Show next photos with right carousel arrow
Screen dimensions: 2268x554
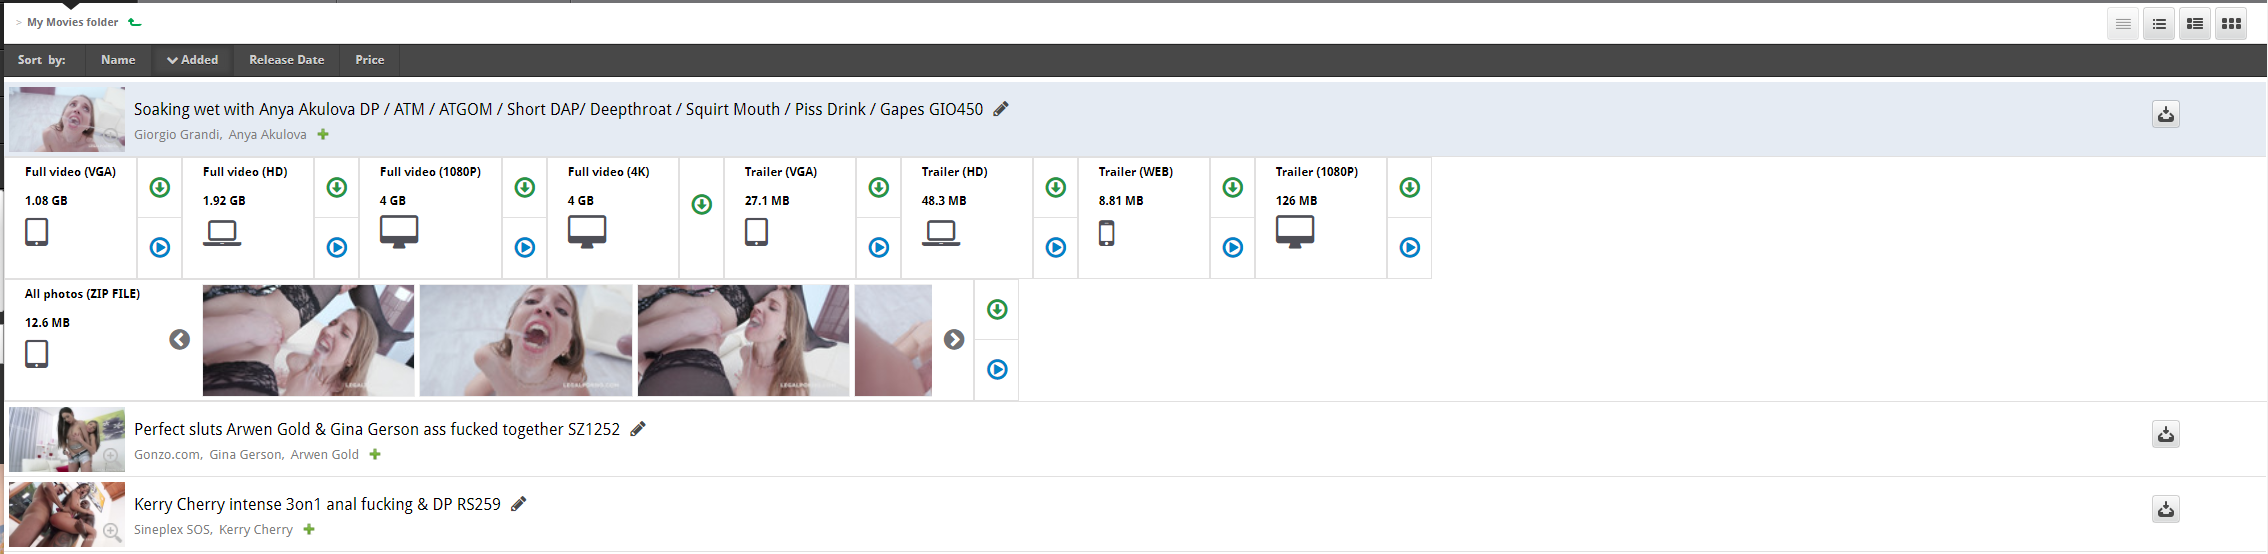click(x=954, y=340)
